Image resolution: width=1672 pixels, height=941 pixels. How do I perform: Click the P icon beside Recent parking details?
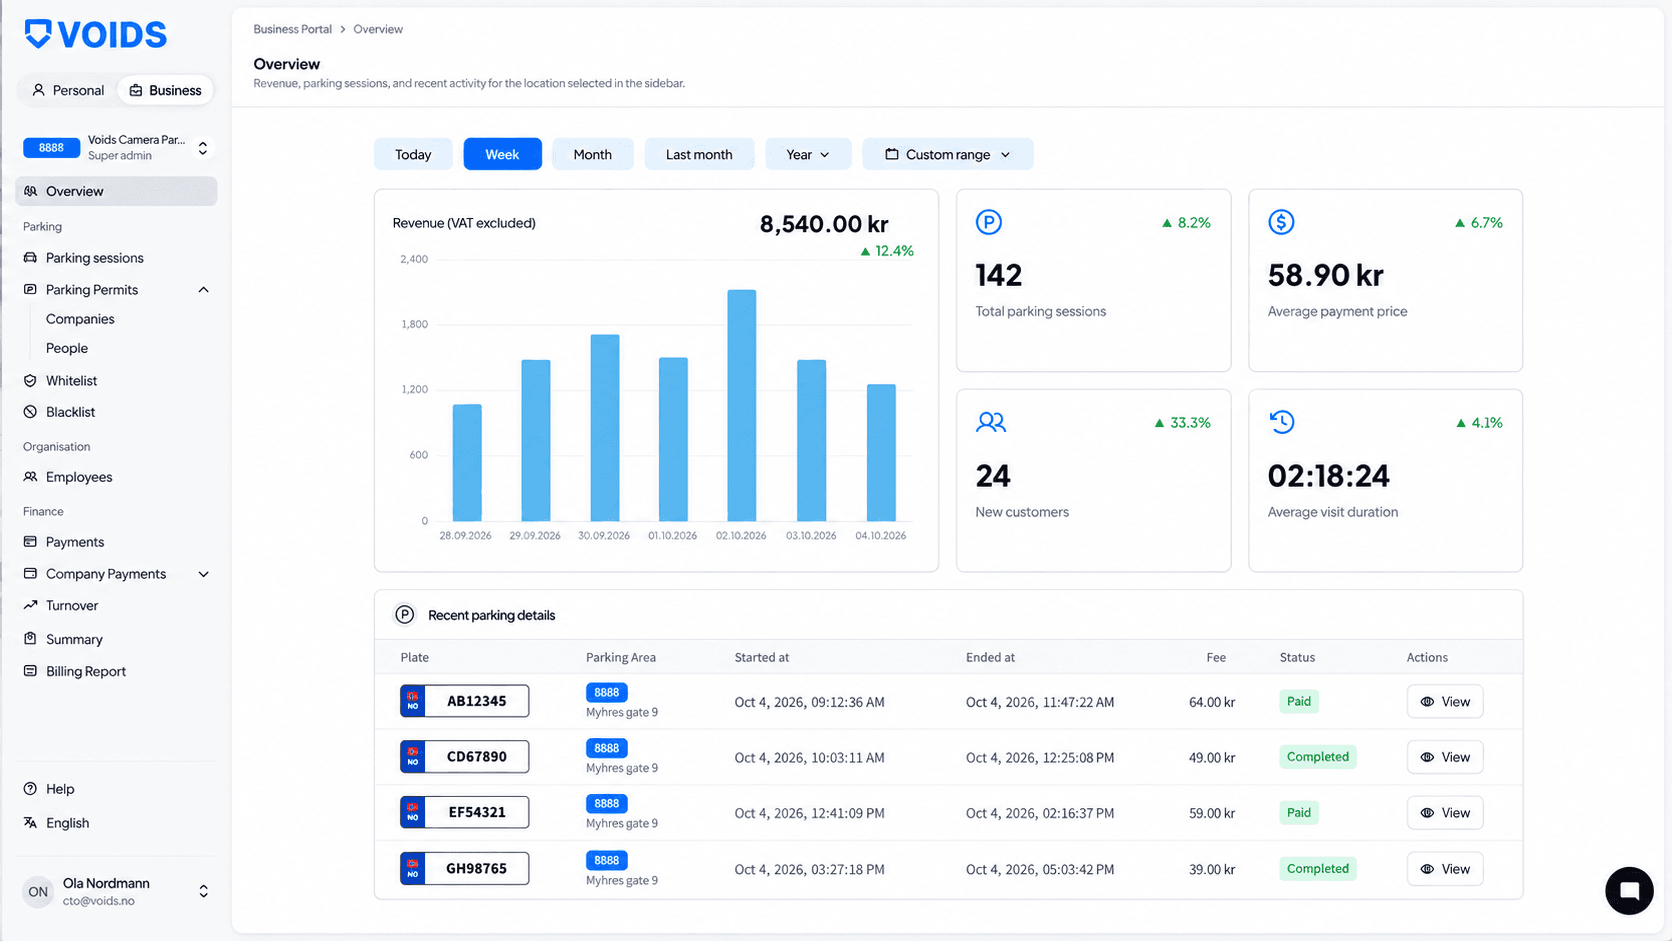coord(404,615)
